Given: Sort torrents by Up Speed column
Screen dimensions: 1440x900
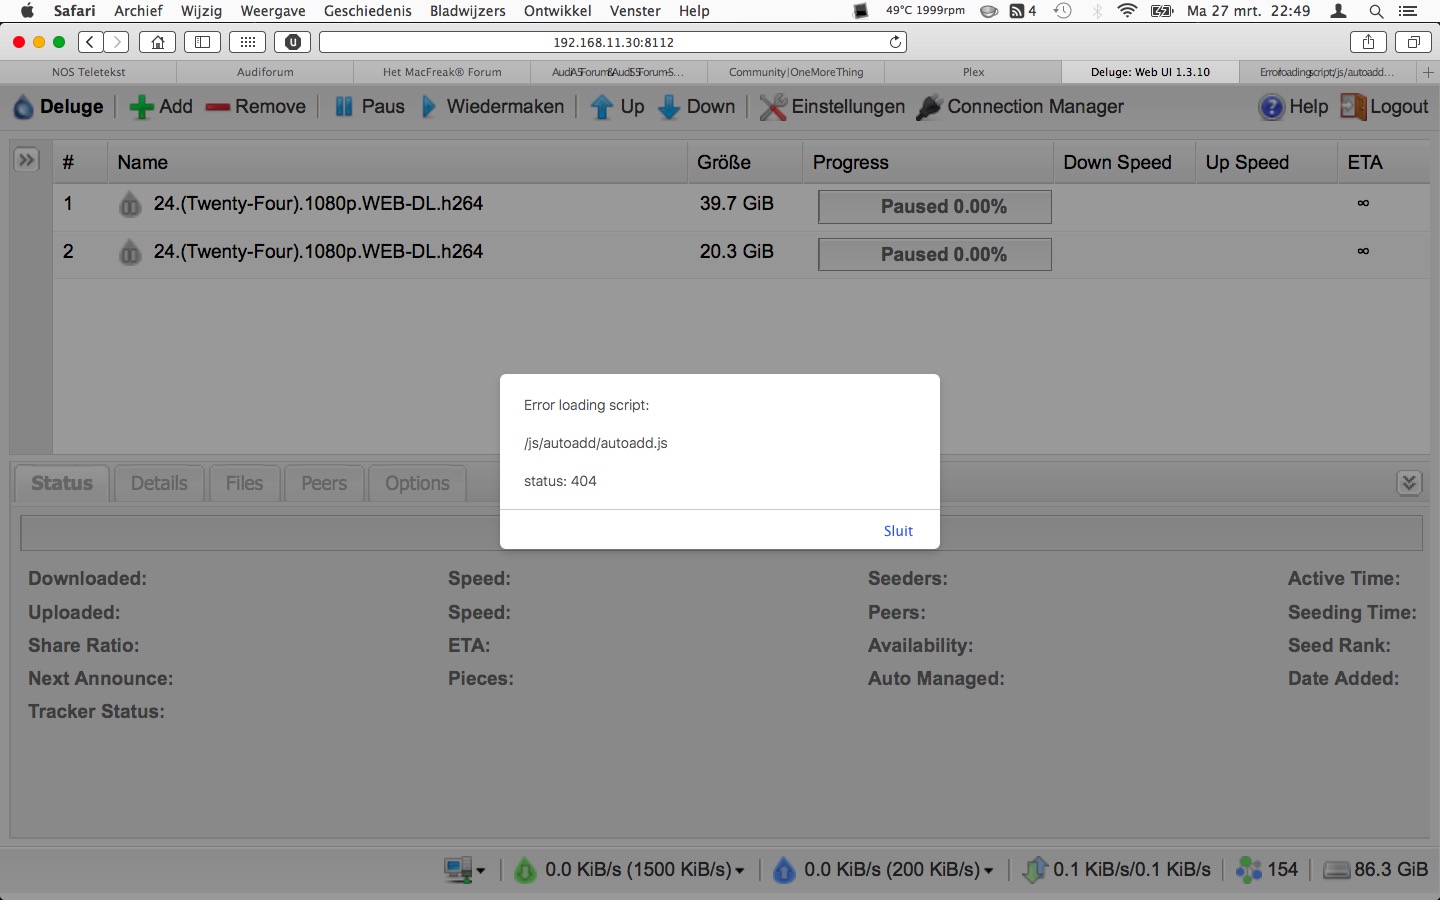Looking at the screenshot, I should (1266, 162).
